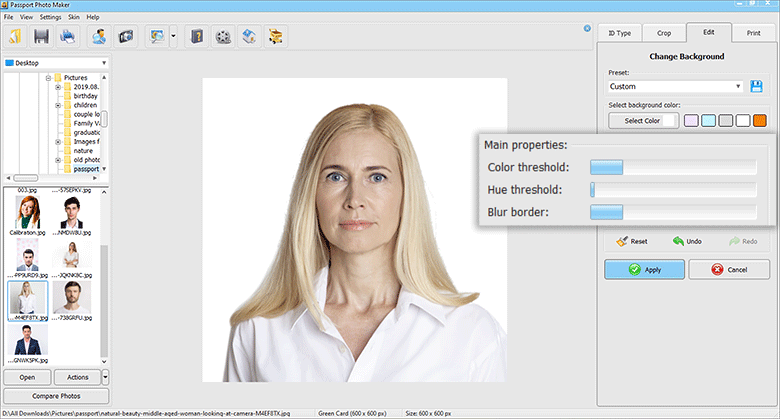780x419 pixels.
Task: Select the nature folder
Action: point(83,151)
